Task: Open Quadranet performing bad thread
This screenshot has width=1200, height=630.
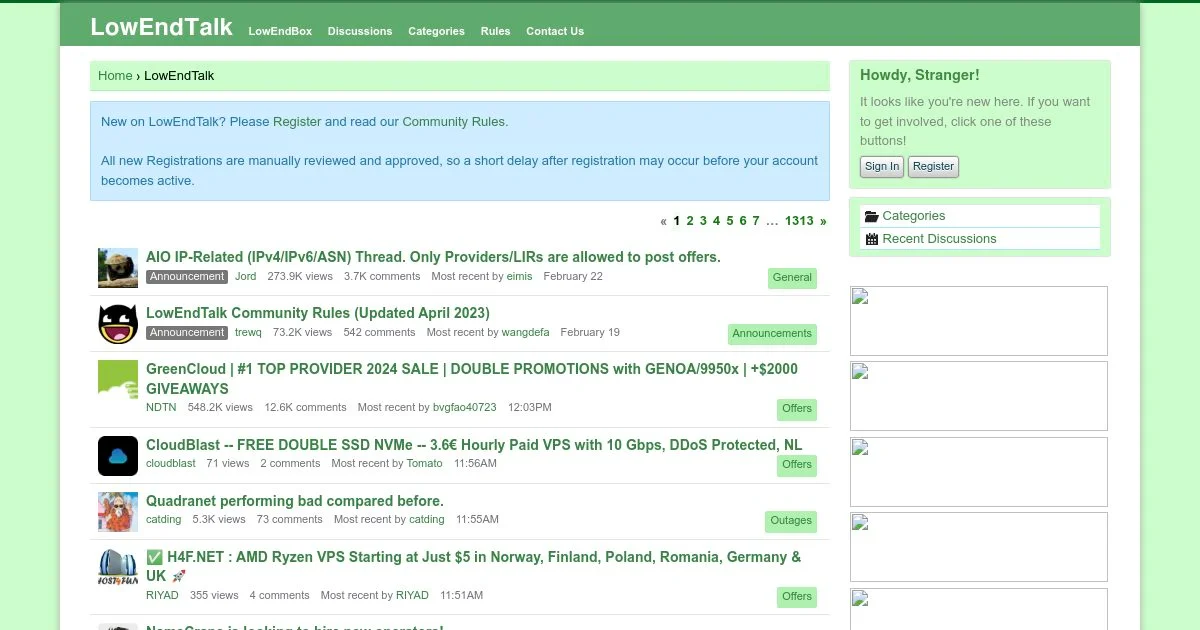Action: click(x=295, y=501)
